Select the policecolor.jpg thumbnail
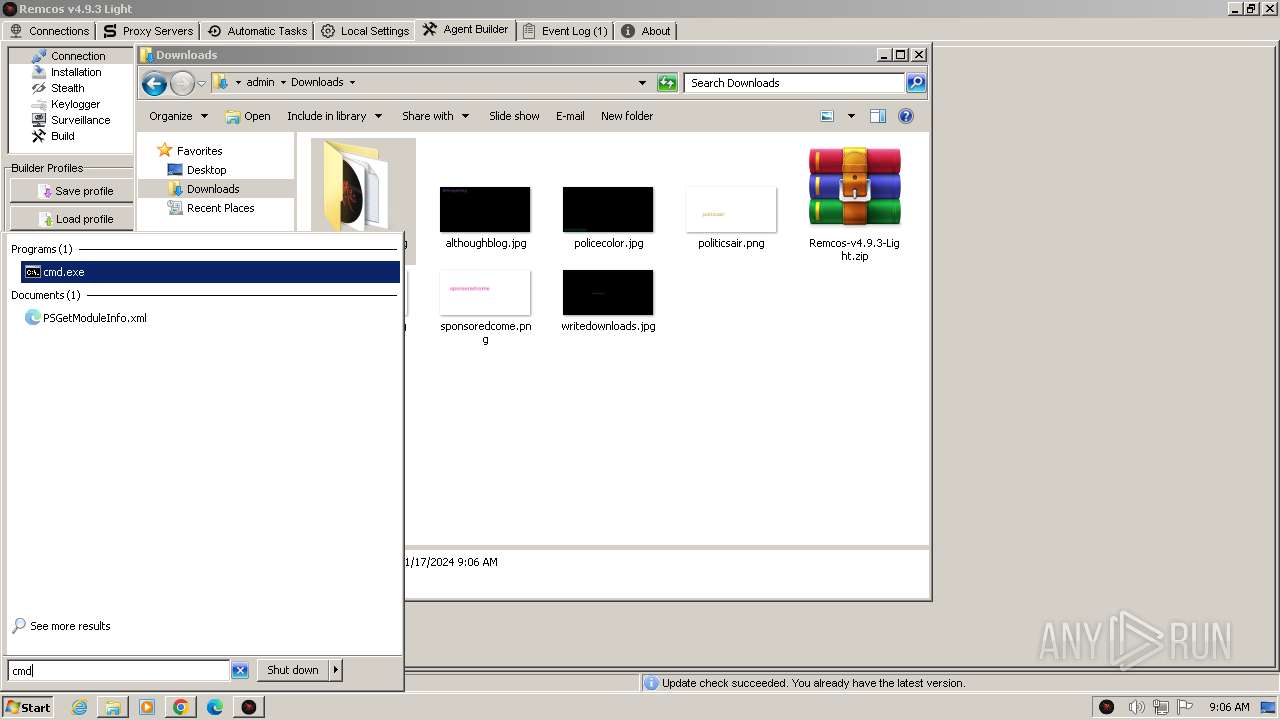This screenshot has height=720, width=1280. (608, 209)
